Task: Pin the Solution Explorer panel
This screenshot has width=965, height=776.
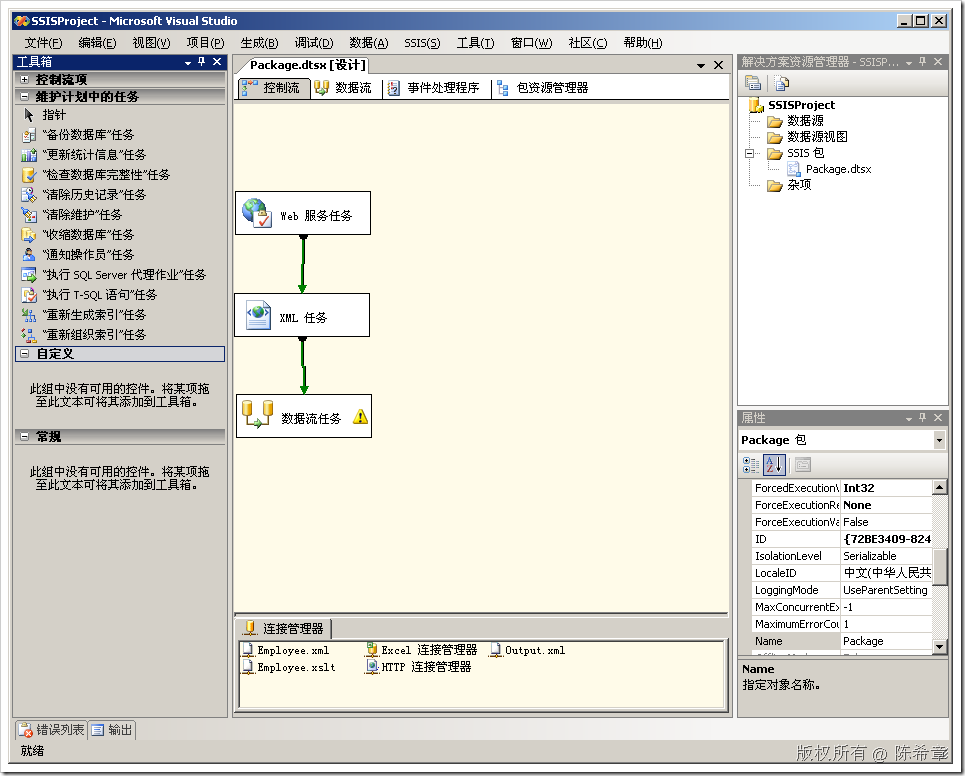Action: pyautogui.click(x=923, y=62)
